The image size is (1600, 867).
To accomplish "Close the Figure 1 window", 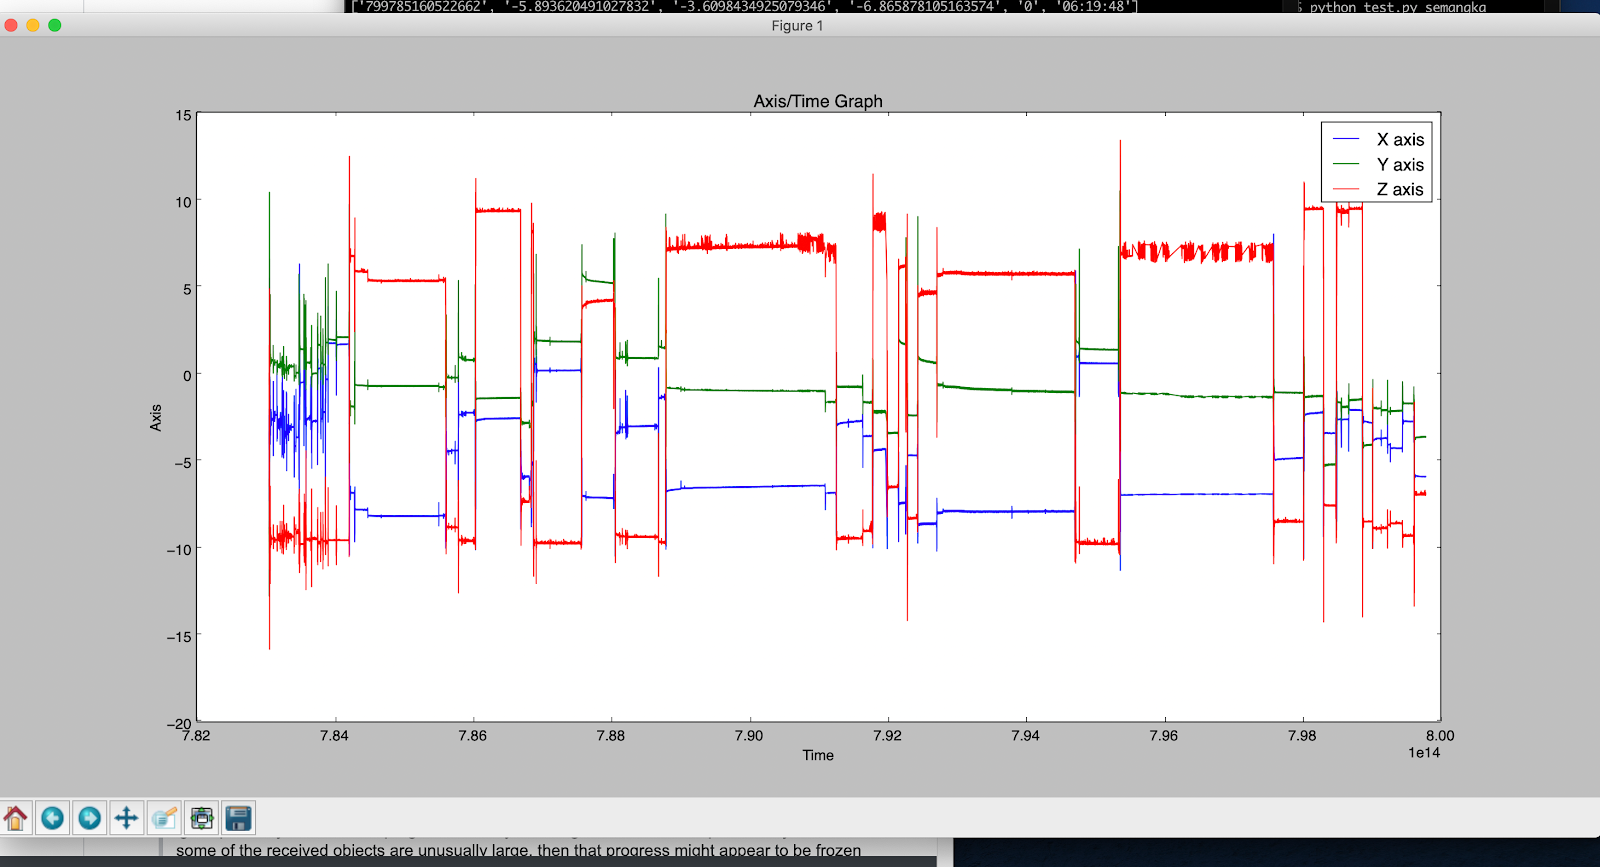I will [11, 25].
